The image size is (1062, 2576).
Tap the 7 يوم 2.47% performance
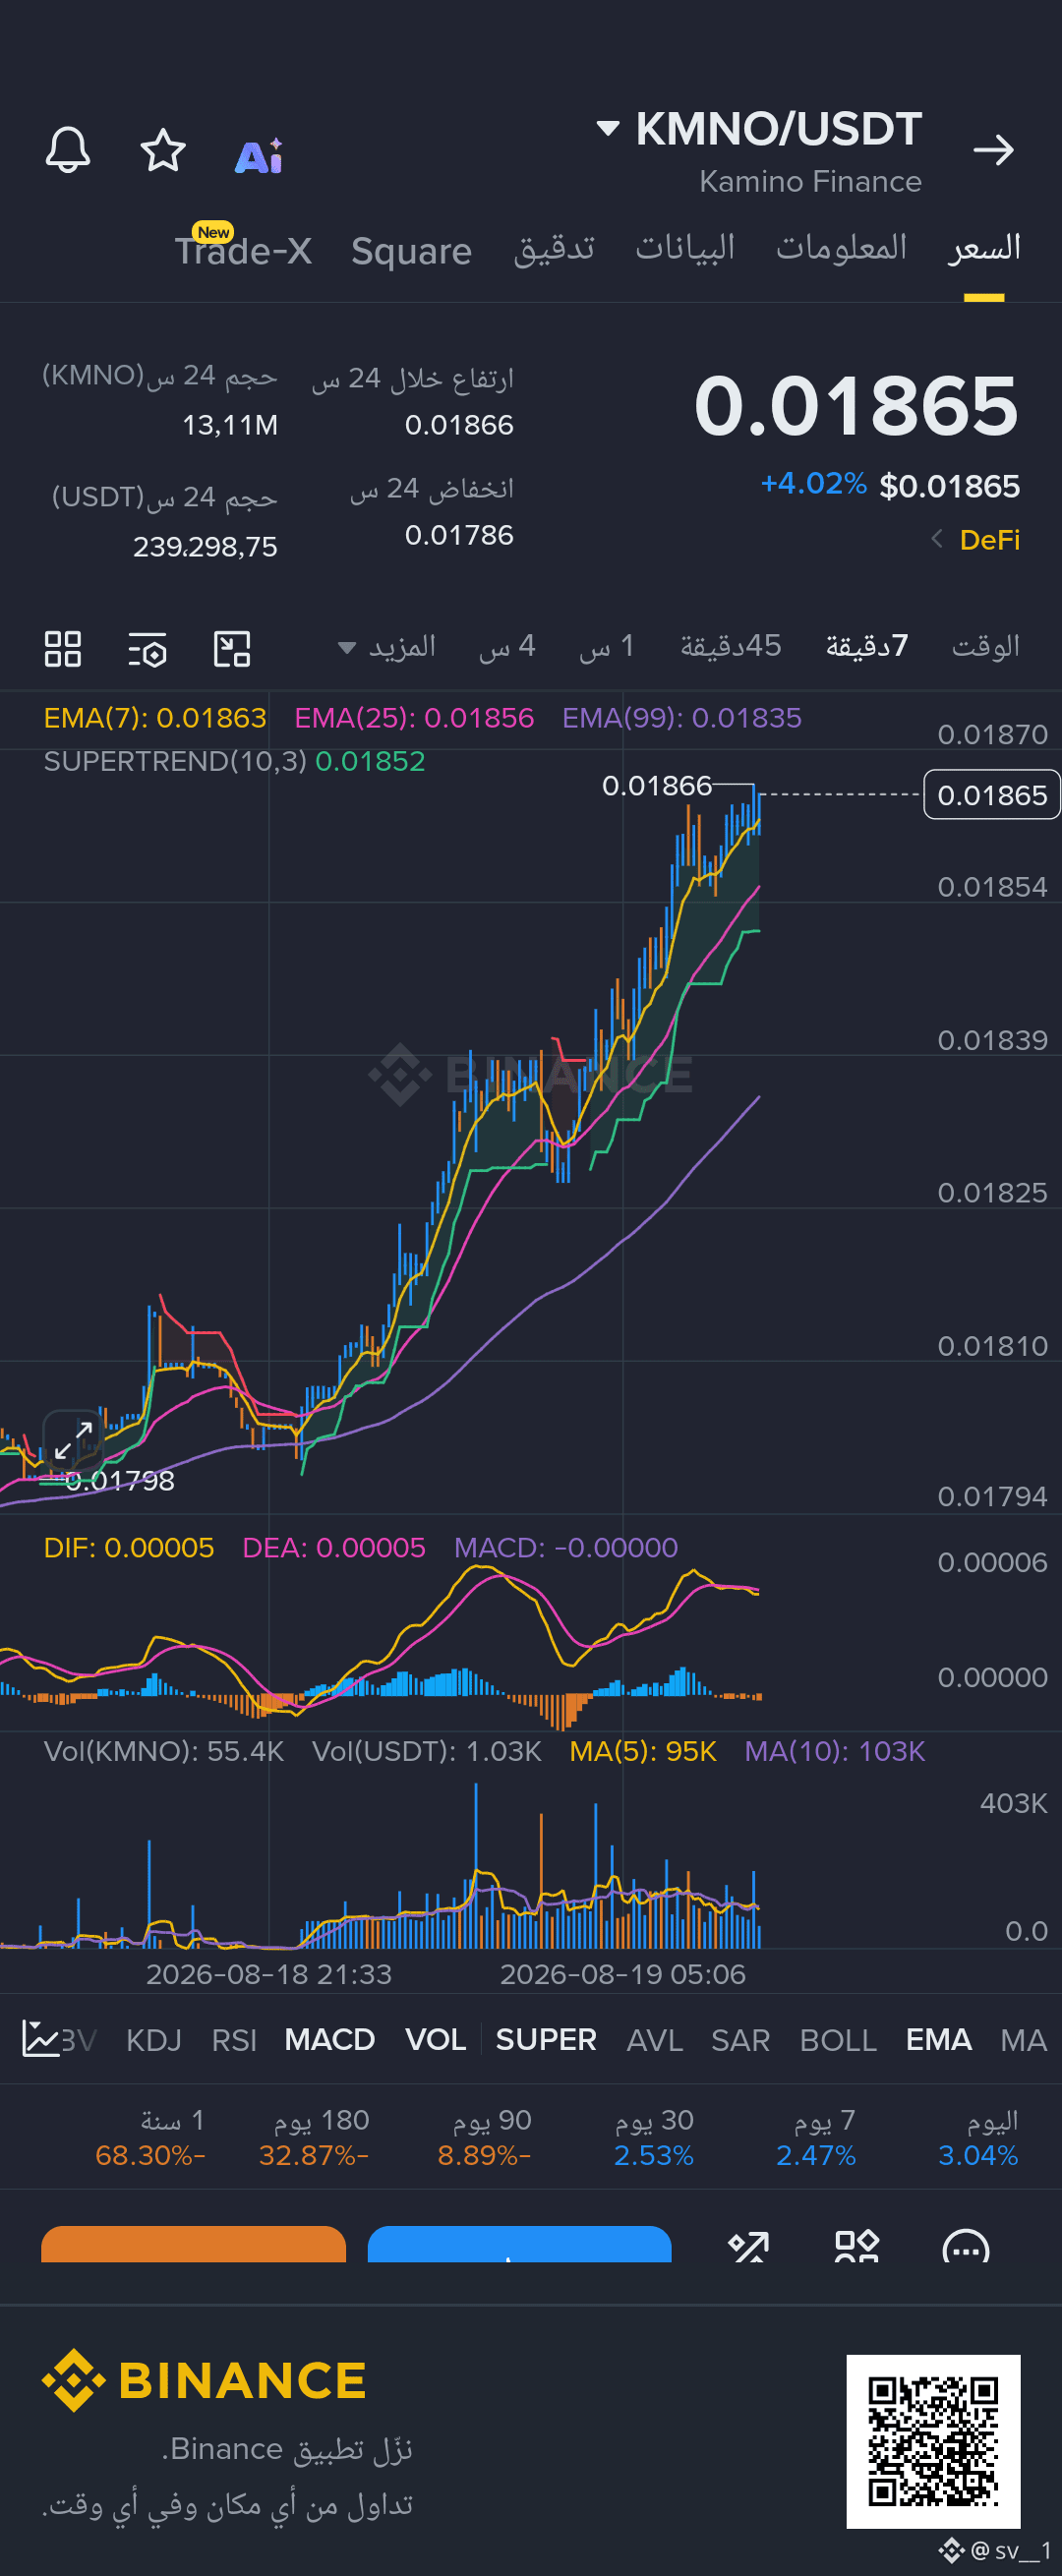point(816,2137)
